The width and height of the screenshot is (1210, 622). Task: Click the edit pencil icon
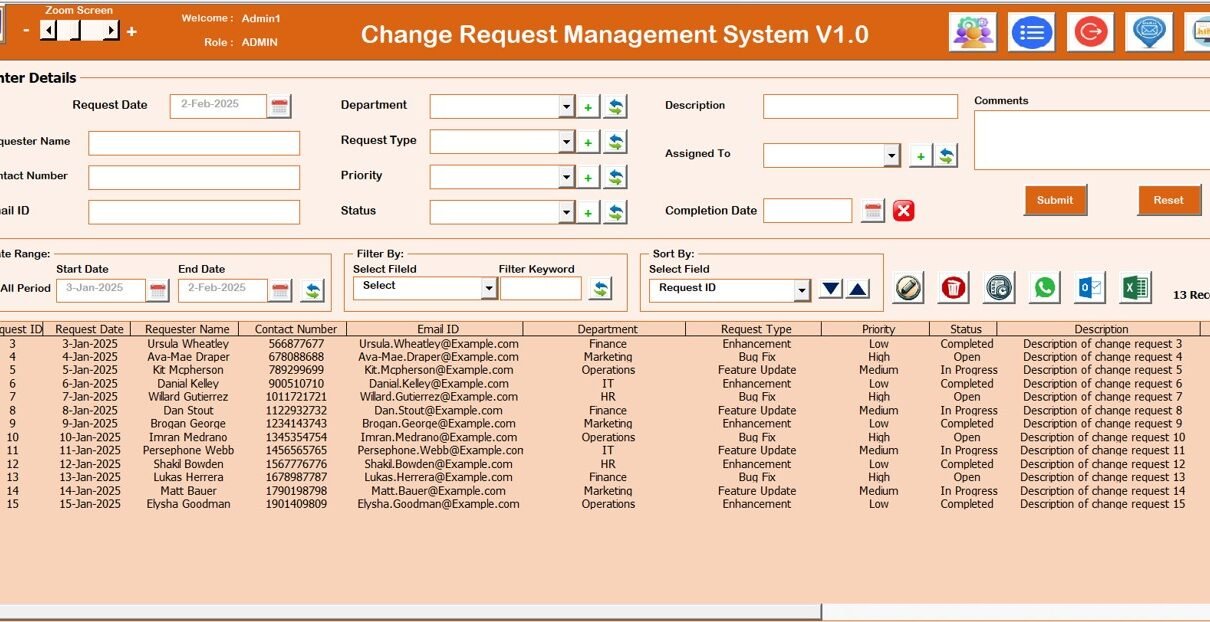tap(908, 288)
